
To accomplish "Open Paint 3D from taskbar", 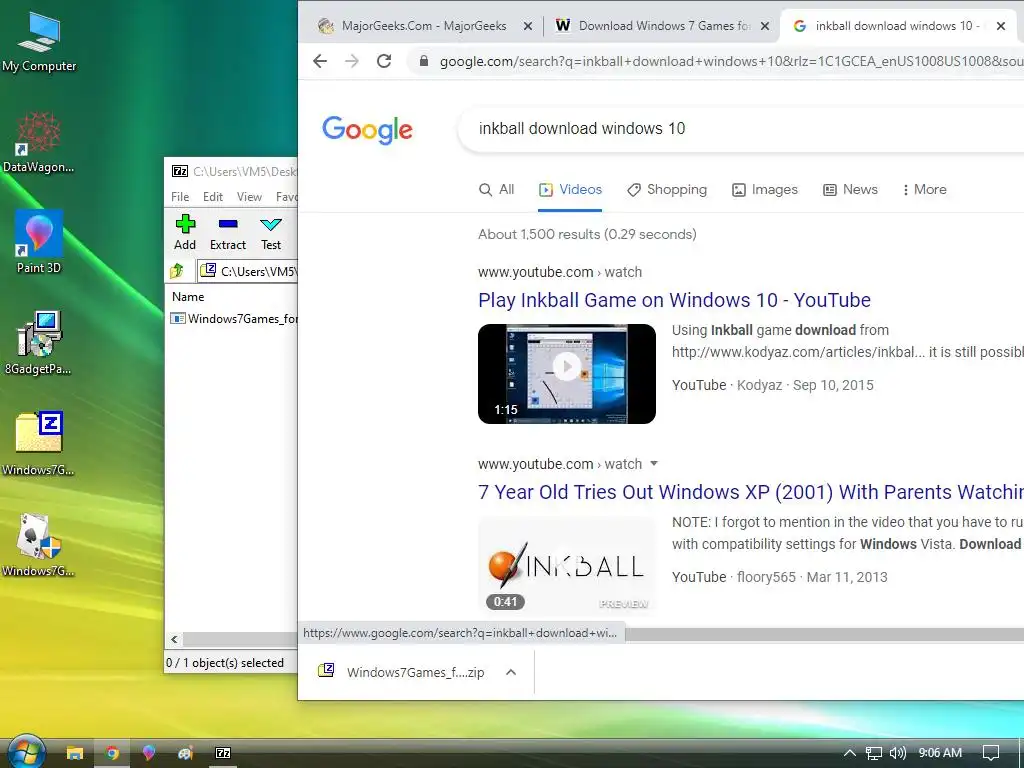I will coord(149,753).
